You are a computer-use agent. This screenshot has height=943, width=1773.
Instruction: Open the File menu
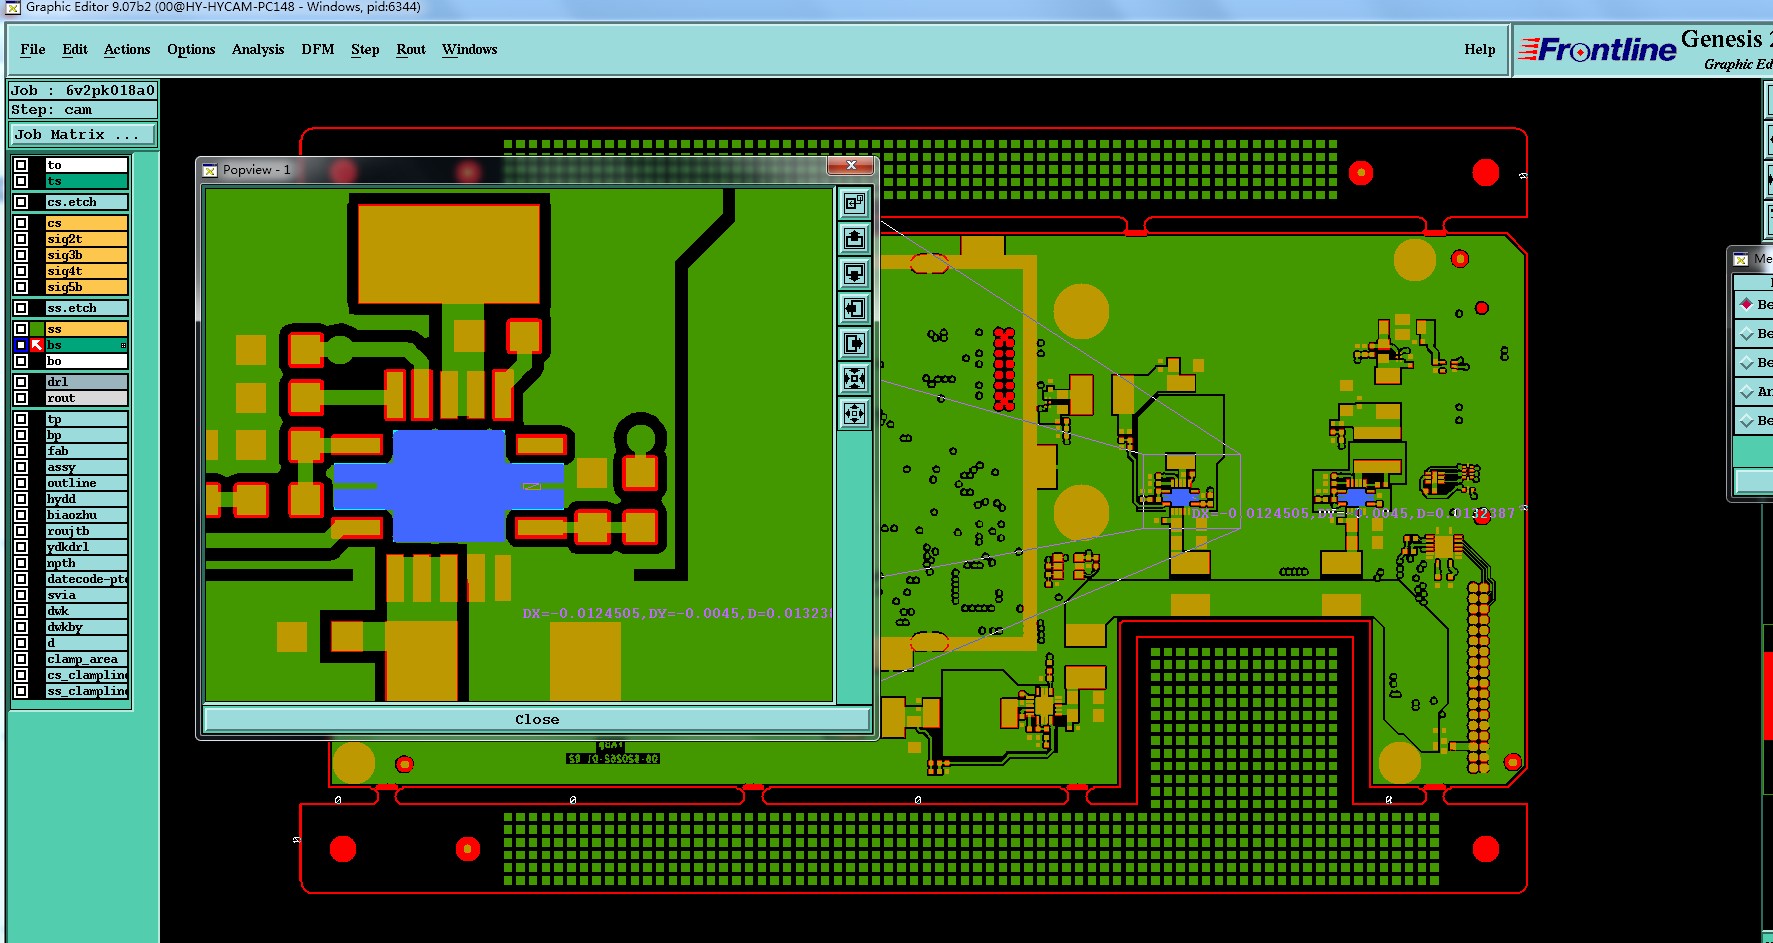[x=32, y=49]
